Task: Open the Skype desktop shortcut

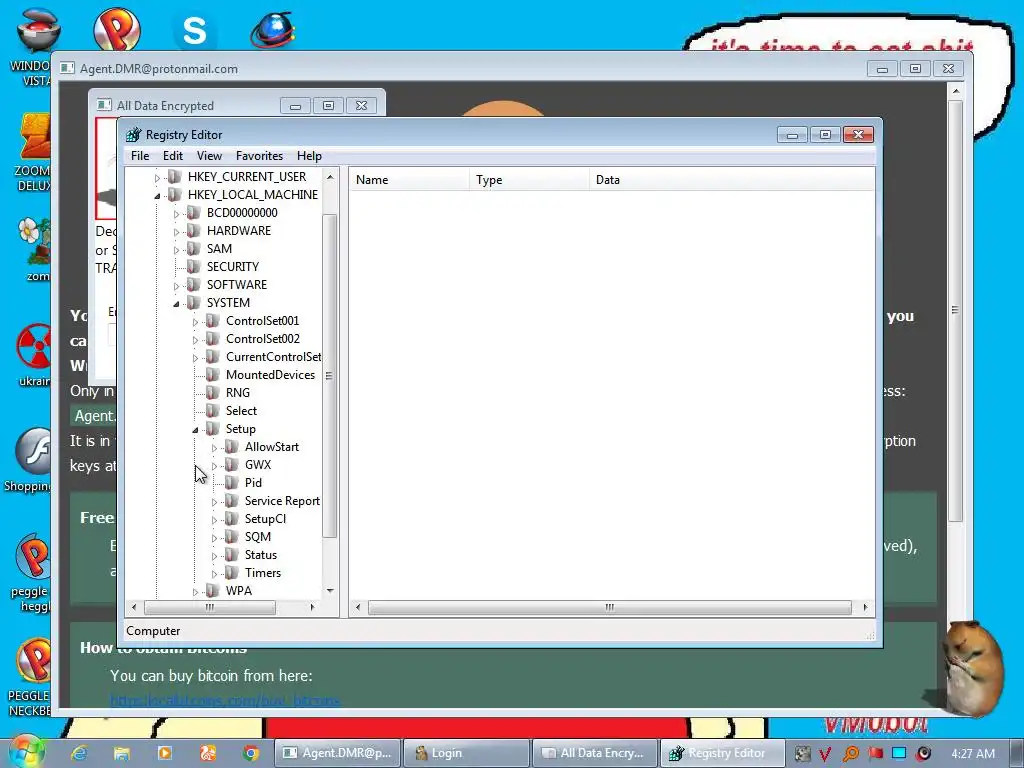Action: pyautogui.click(x=194, y=30)
